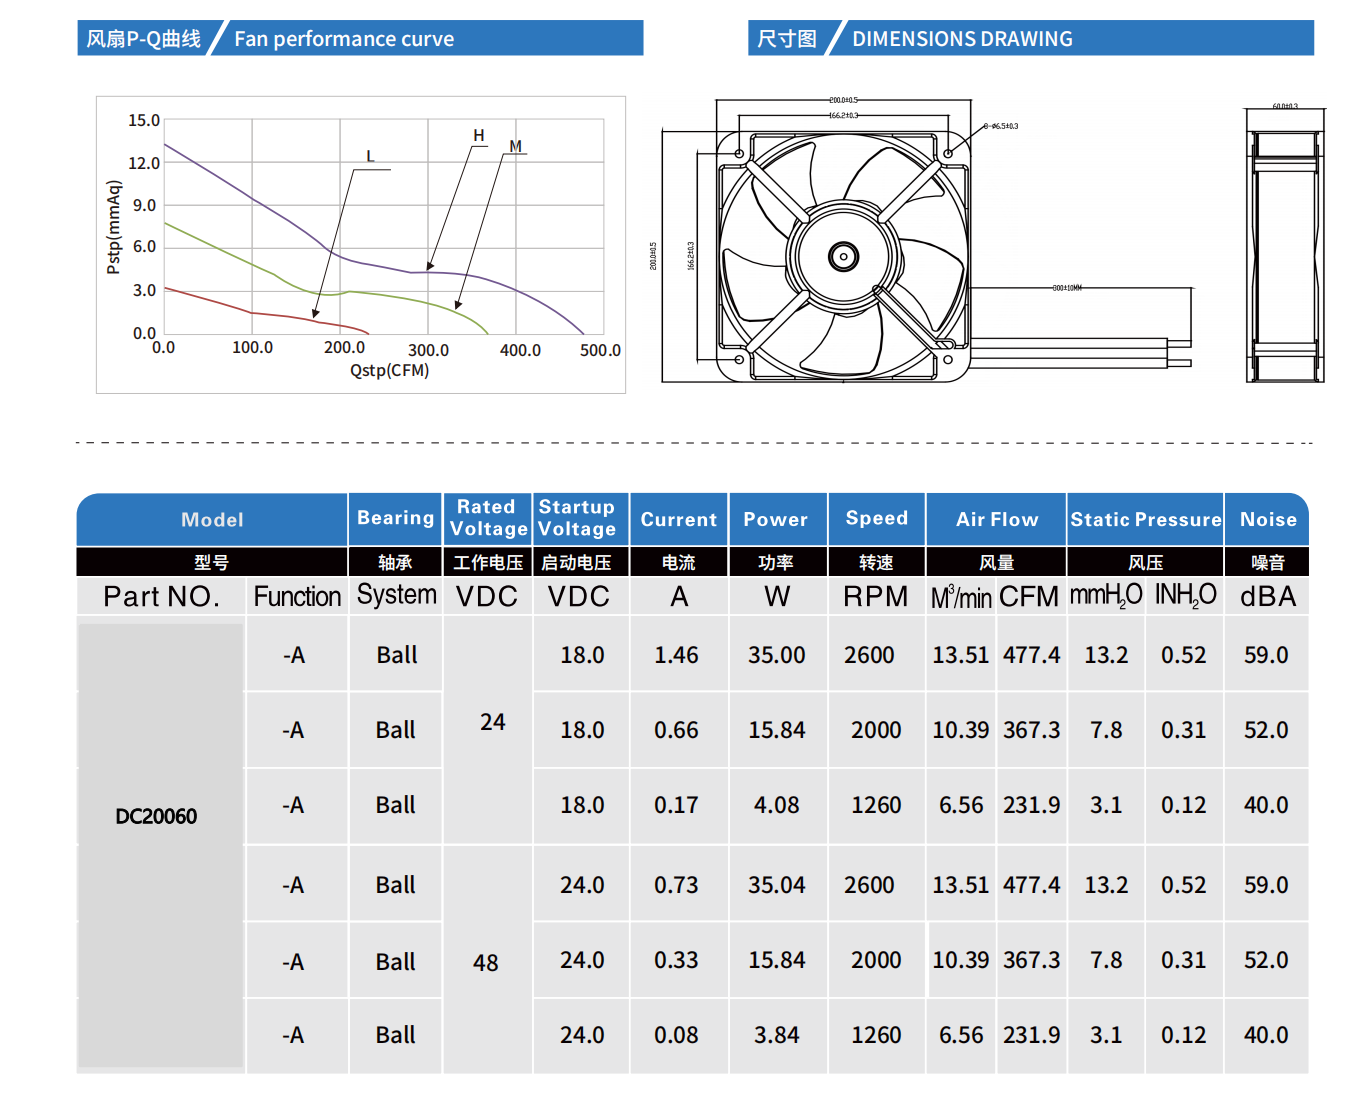
Task: Click the 1.46 current value cell
Action: tap(676, 655)
